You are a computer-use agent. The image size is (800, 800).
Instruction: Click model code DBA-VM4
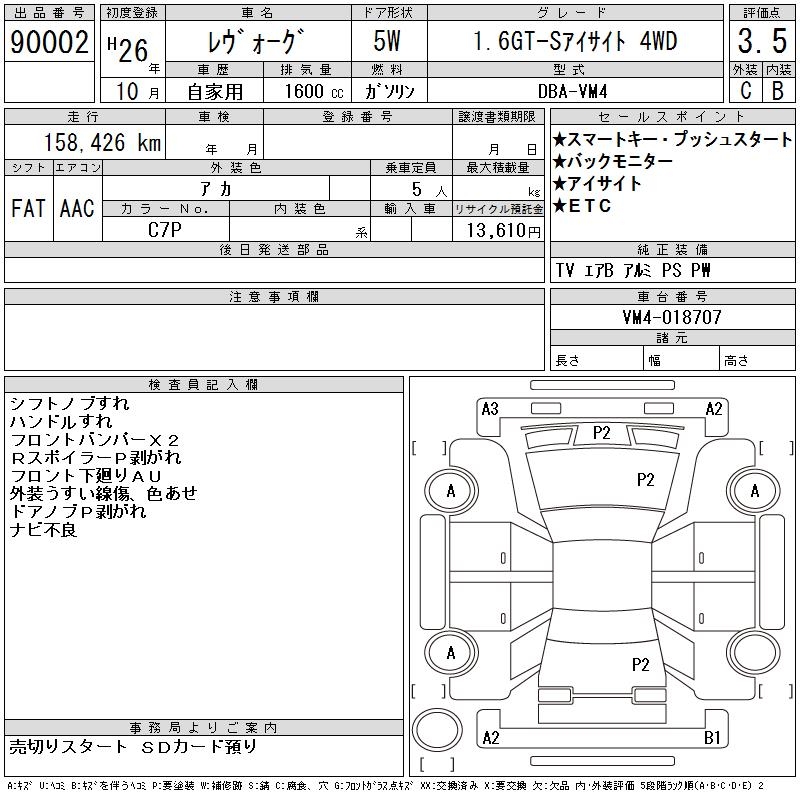pyautogui.click(x=572, y=91)
